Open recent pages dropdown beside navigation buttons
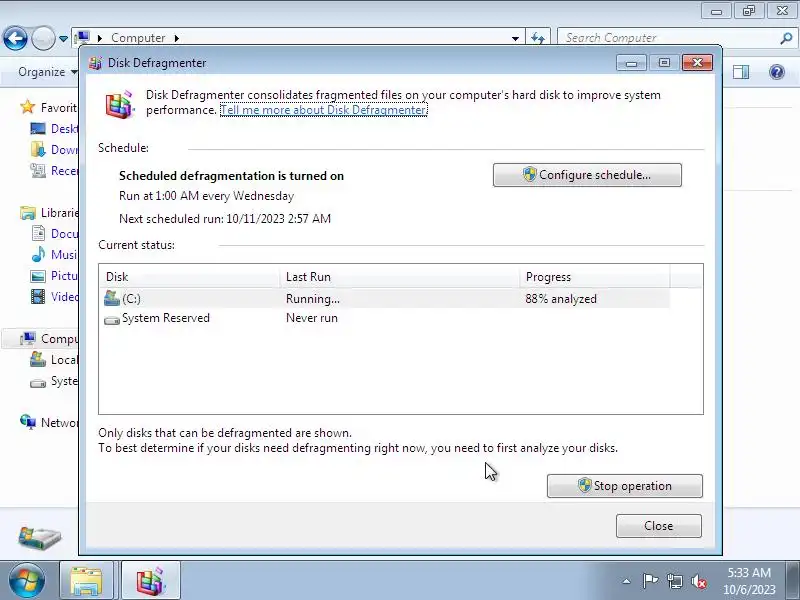This screenshot has width=800, height=600. (x=63, y=38)
